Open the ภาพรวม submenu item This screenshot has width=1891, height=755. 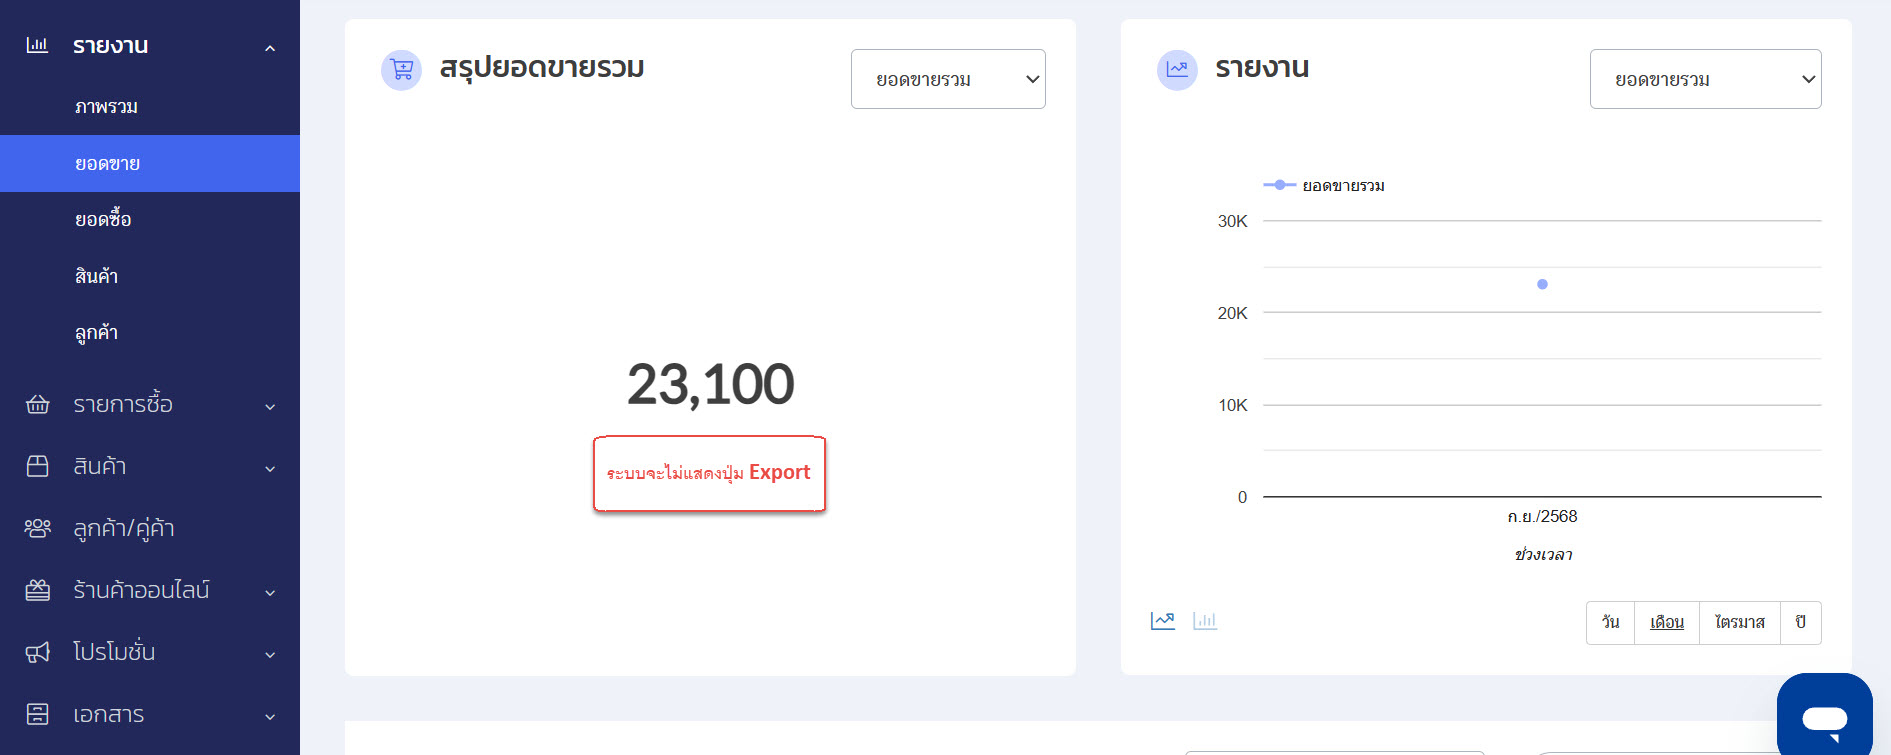[x=106, y=107]
